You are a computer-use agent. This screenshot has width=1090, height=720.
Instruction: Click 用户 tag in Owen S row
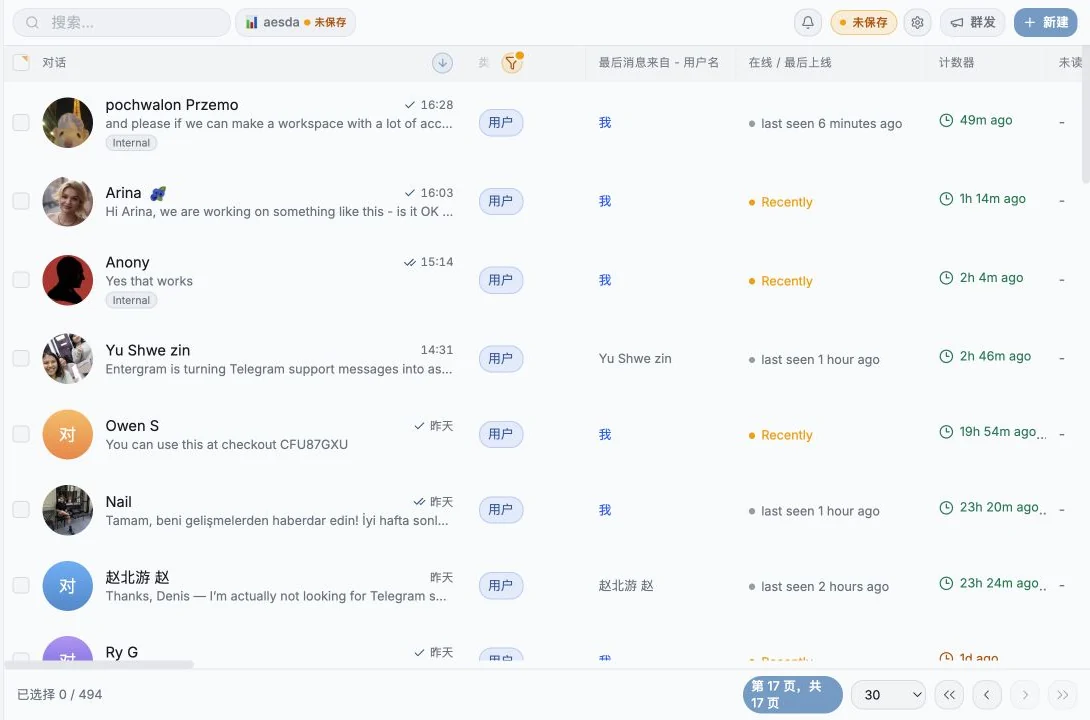point(501,434)
